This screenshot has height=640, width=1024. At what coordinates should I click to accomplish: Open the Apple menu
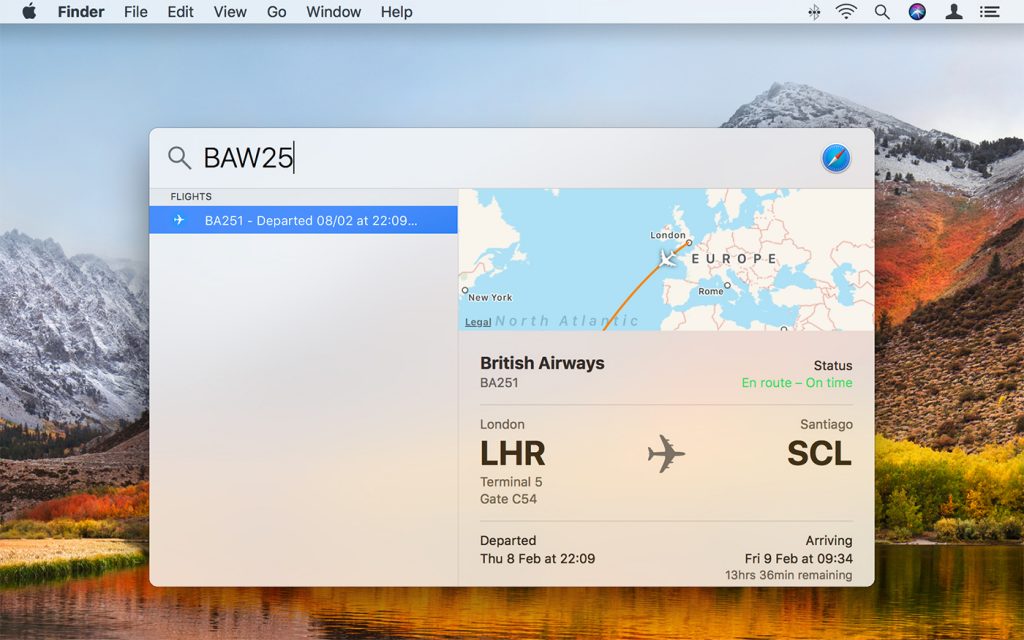(x=29, y=12)
